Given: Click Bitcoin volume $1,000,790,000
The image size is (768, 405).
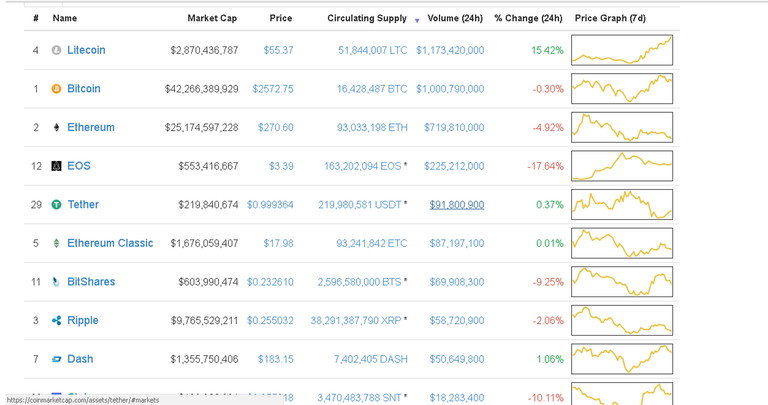Looking at the screenshot, I should (450, 89).
